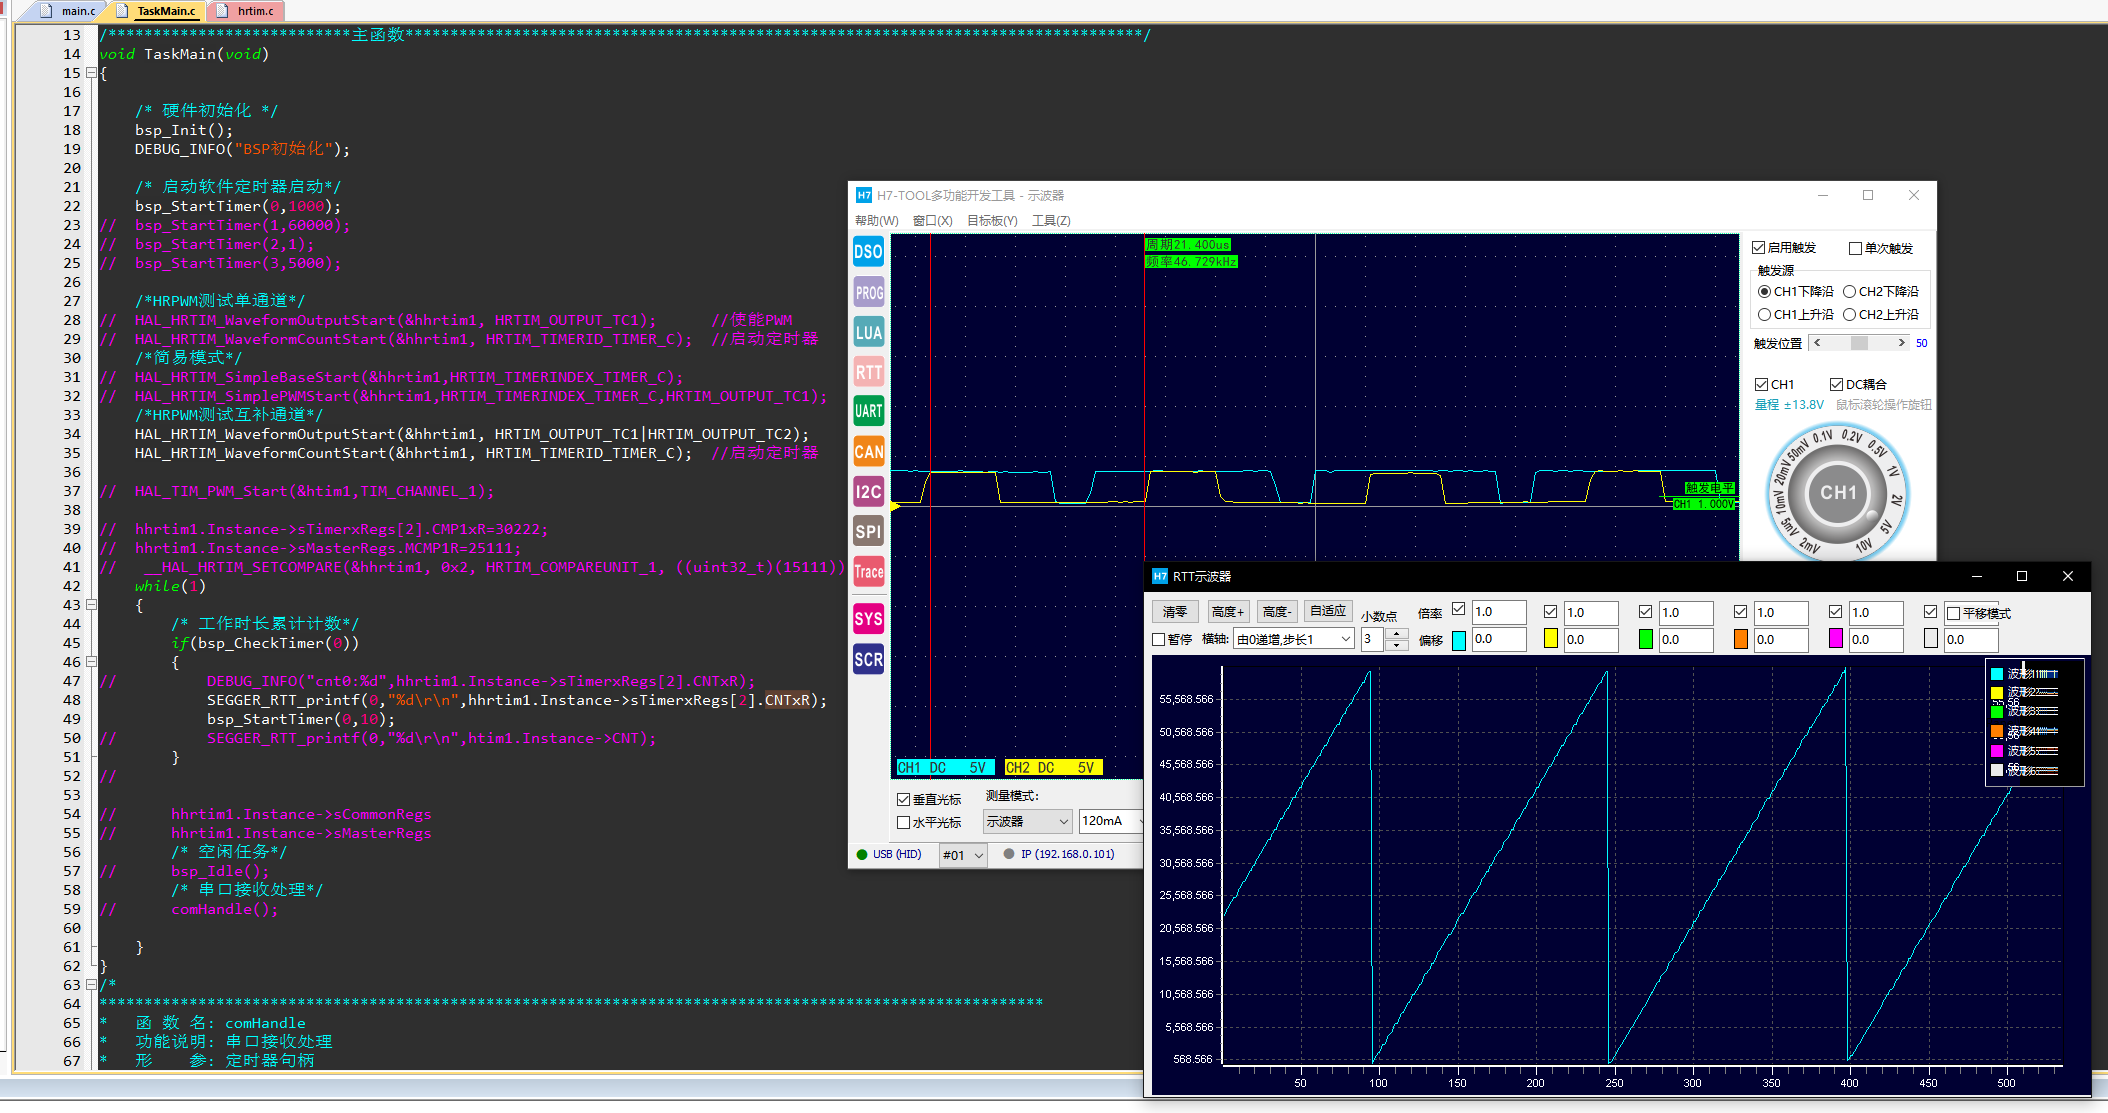2108x1113 pixels.
Task: Click the trigger position scrollbar thumb
Action: pyautogui.click(x=1859, y=343)
